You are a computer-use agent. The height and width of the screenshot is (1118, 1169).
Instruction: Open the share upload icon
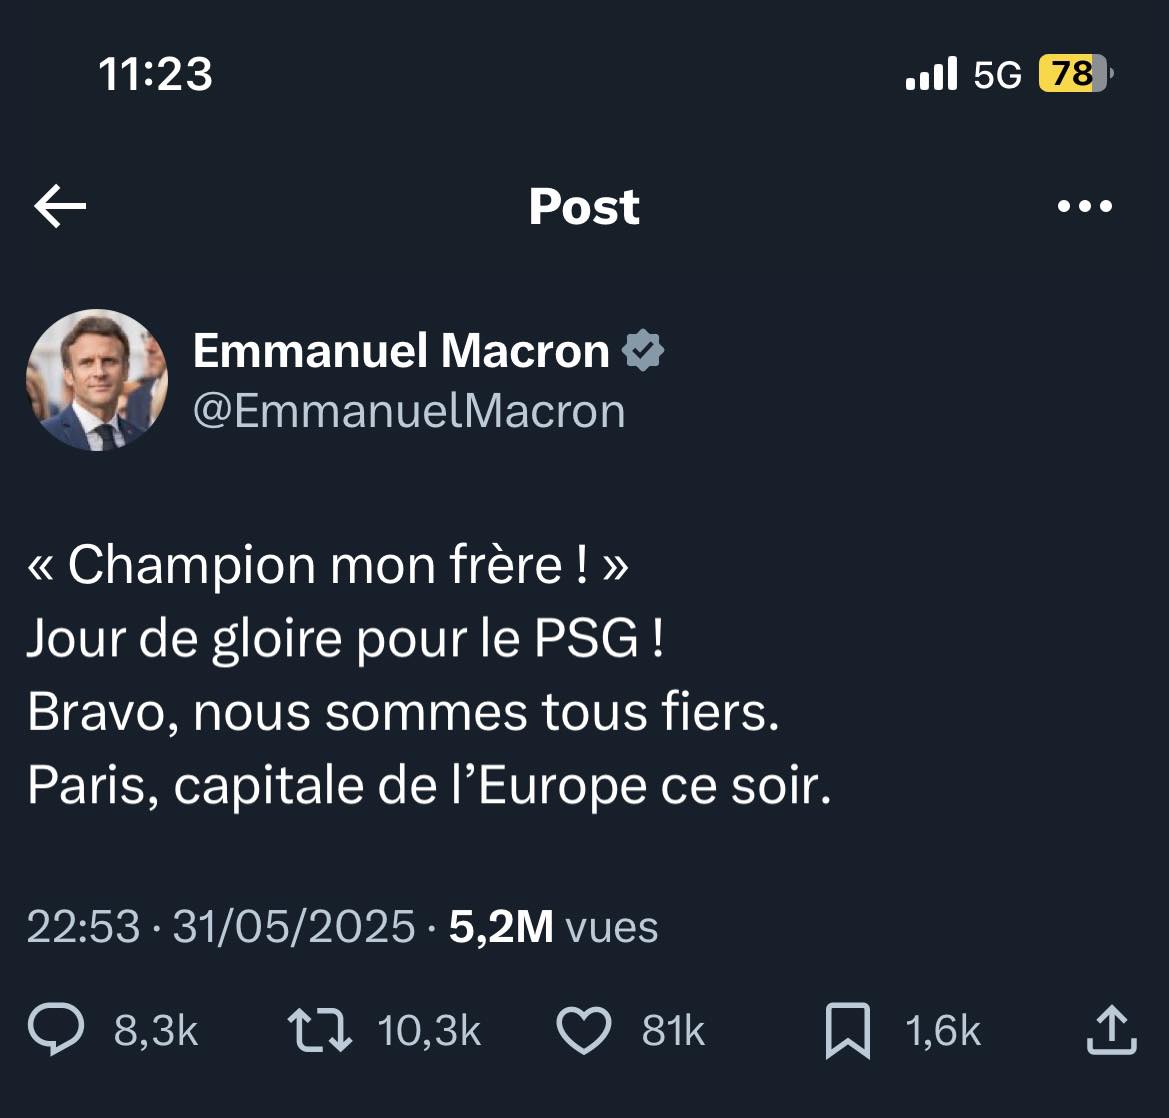pos(1111,1030)
